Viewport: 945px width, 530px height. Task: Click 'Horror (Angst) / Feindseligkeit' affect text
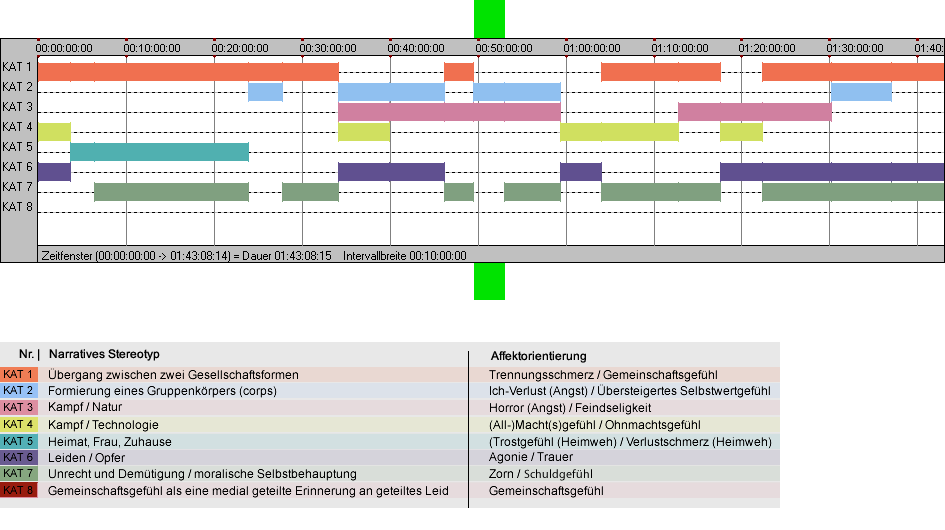click(570, 408)
